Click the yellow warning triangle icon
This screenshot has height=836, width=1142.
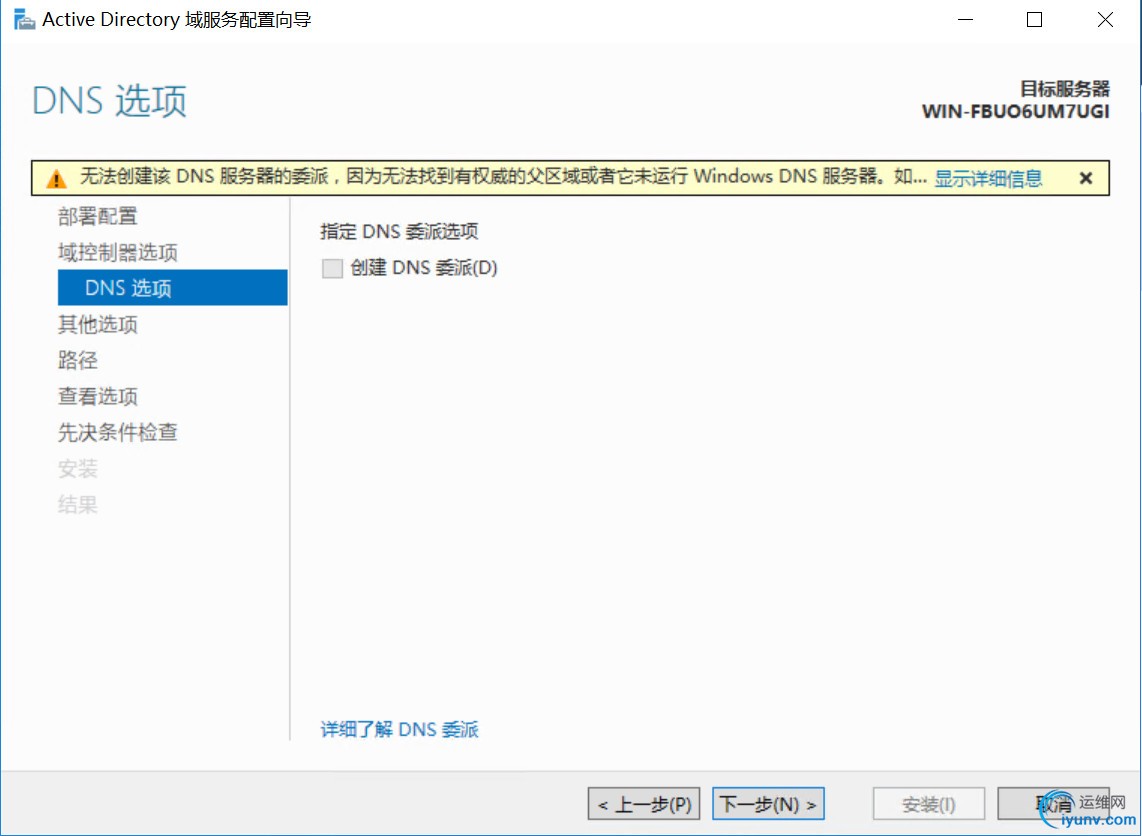56,178
